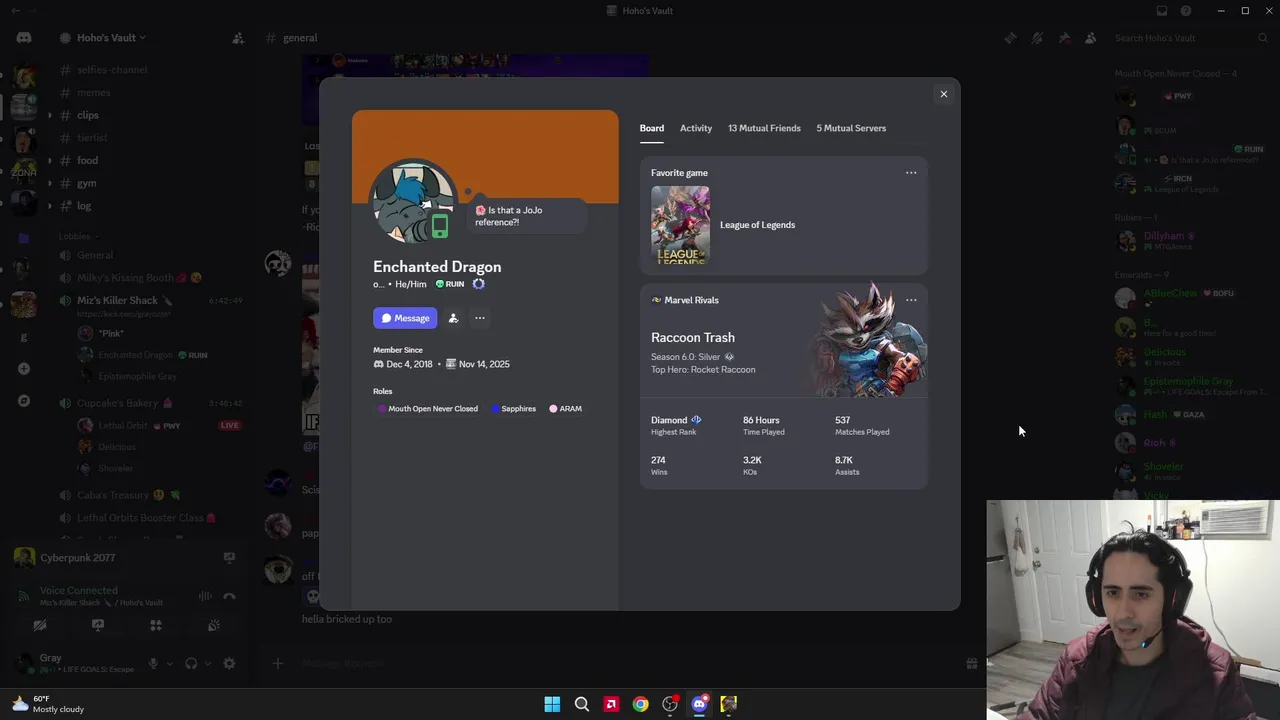Click the Search Hoho's Vault field
Viewport: 1280px width, 720px height.
[x=1190, y=38]
